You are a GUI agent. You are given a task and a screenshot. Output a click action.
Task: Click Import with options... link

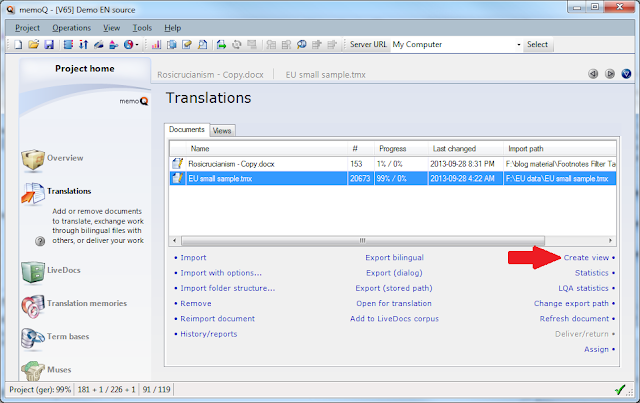click(221, 273)
